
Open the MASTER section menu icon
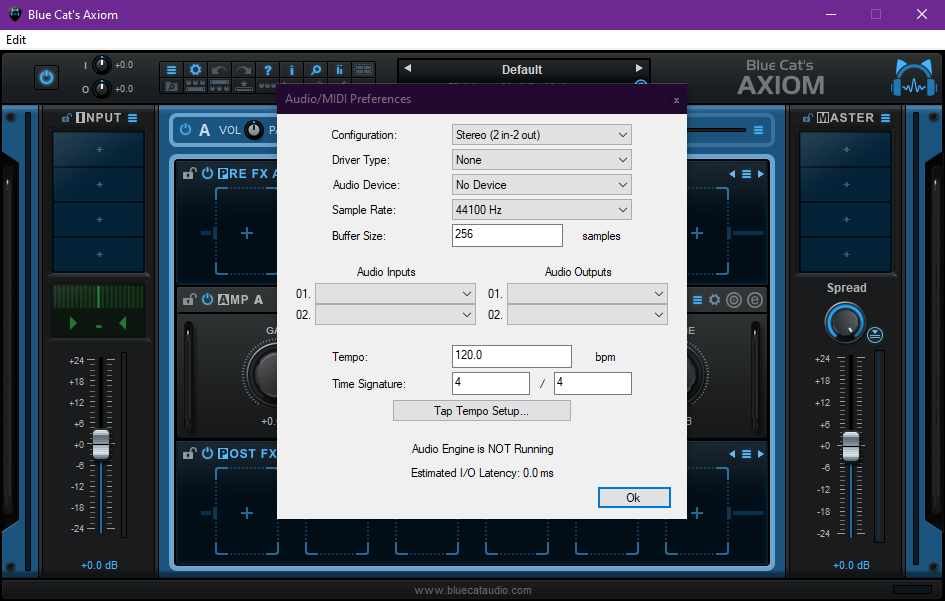tap(885, 118)
